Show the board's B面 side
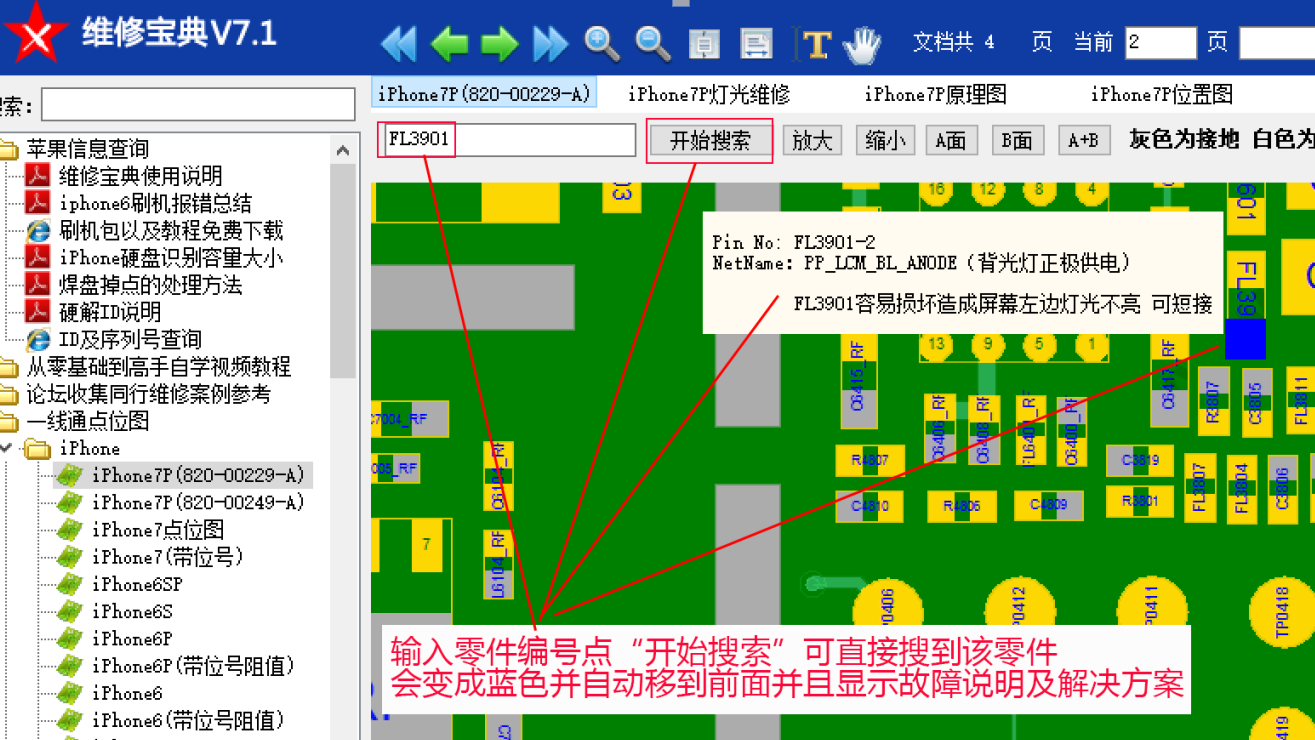This screenshot has height=740, width=1315. click(1017, 141)
